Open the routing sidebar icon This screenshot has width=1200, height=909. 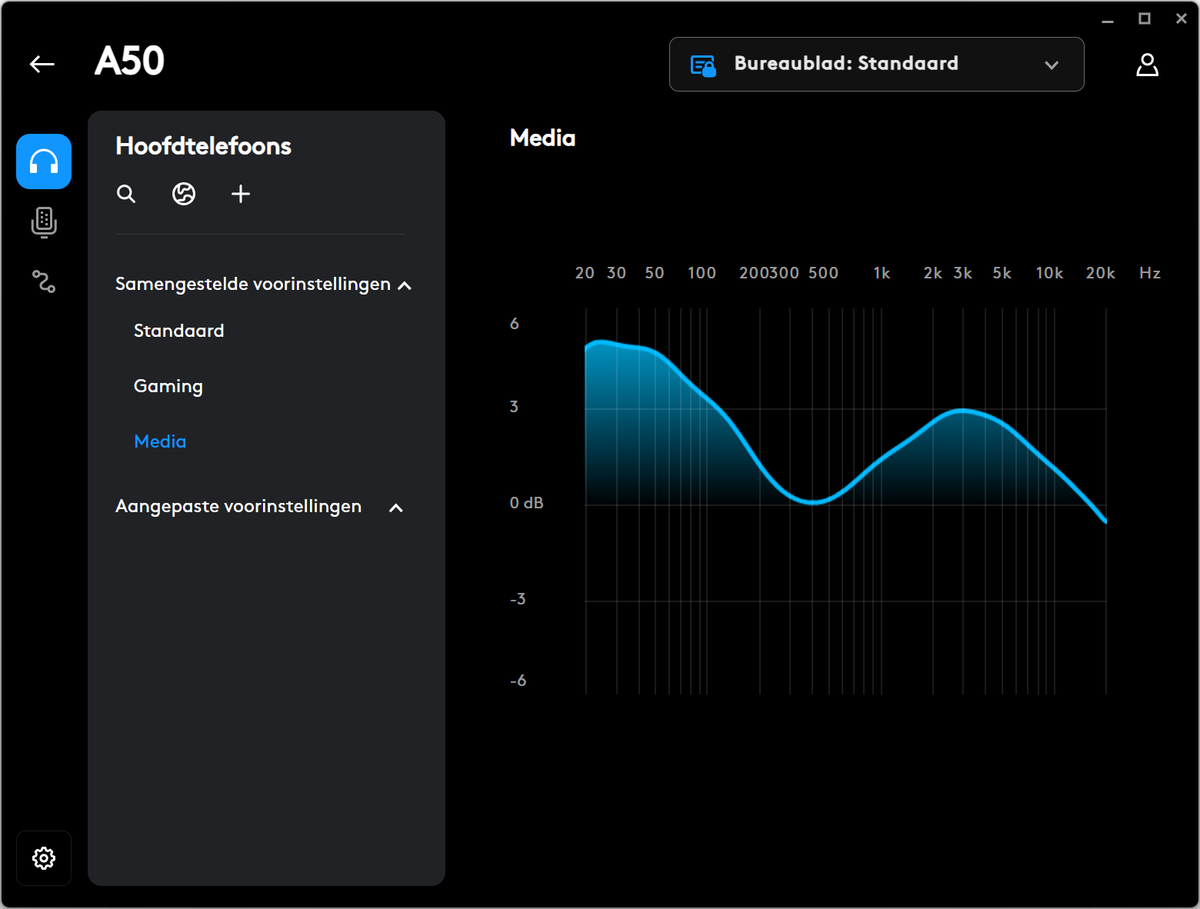click(x=44, y=282)
